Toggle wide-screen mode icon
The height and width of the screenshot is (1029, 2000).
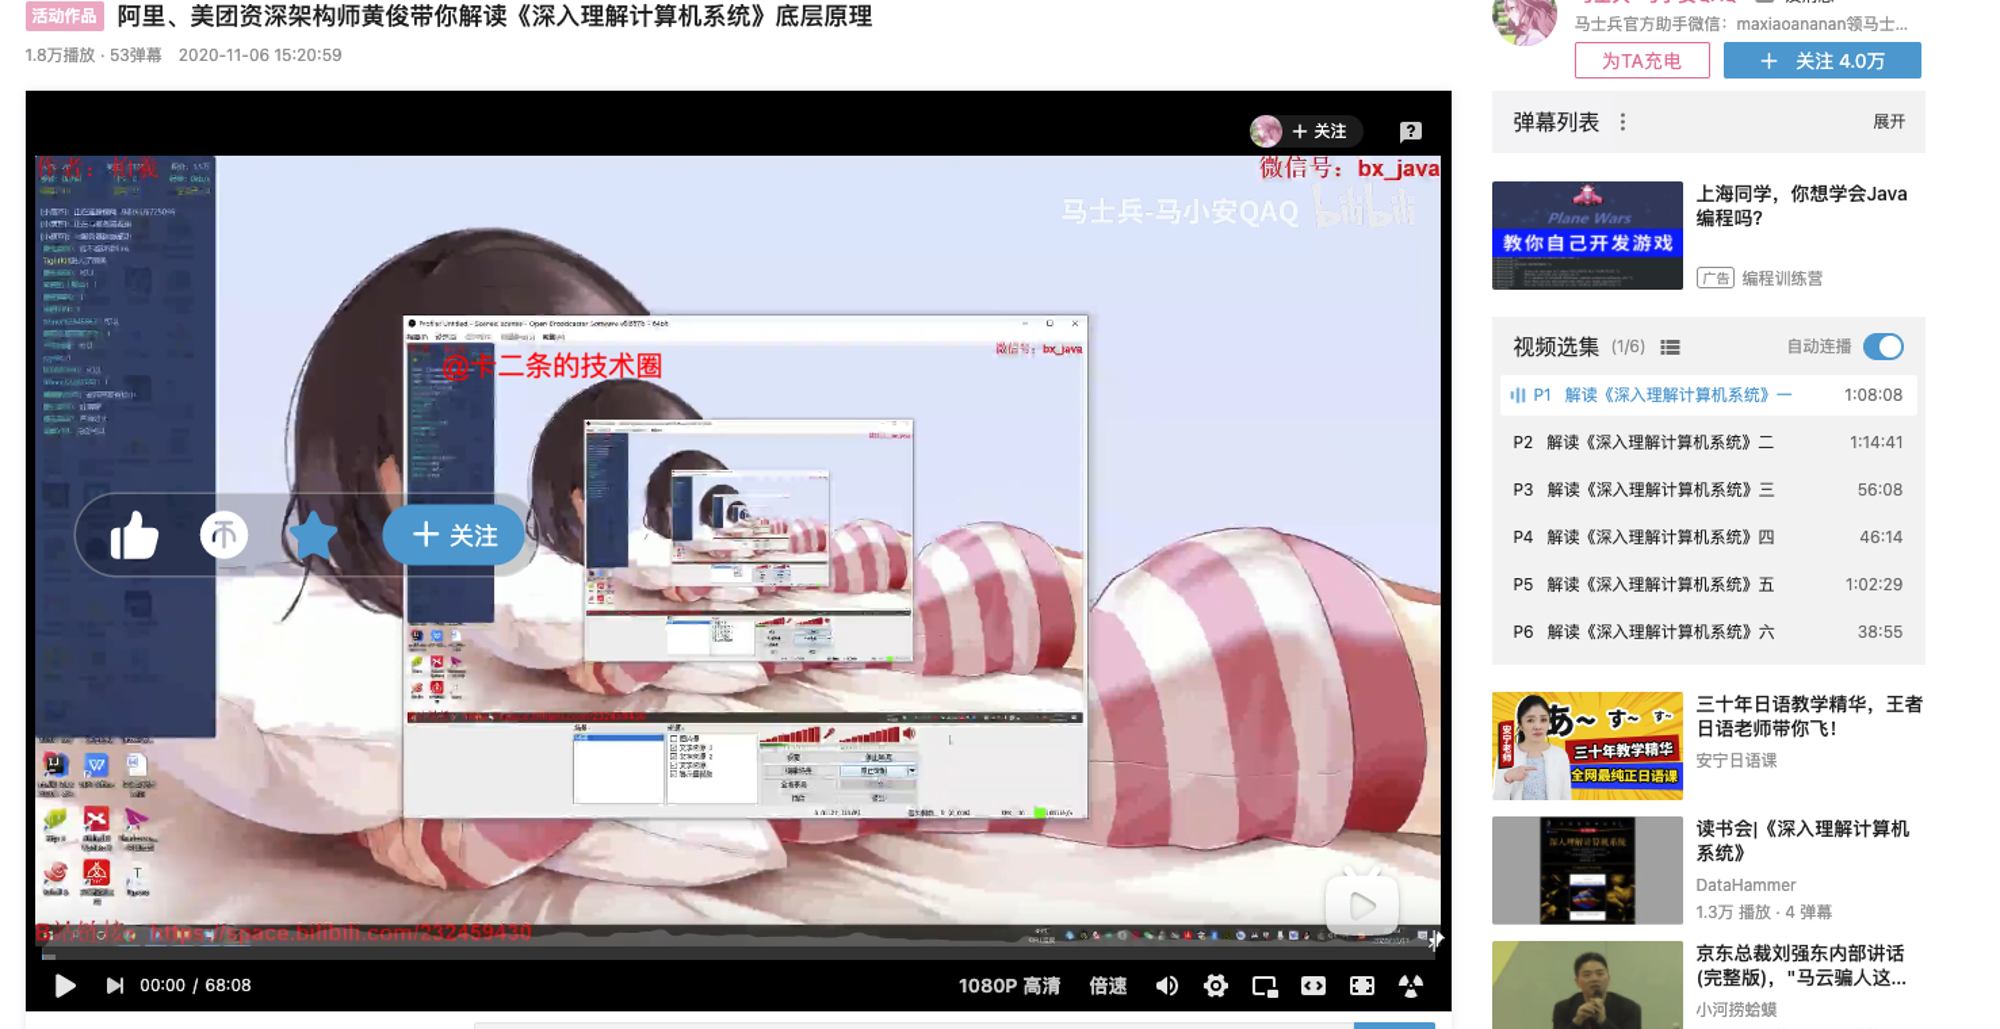(1313, 986)
